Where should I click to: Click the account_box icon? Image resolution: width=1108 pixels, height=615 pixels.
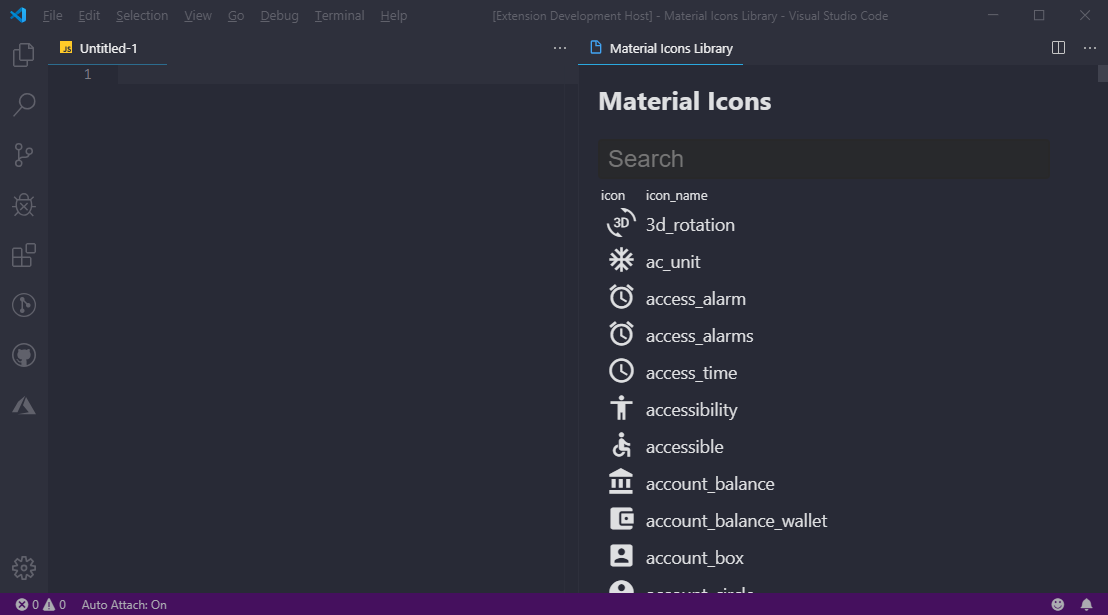(x=621, y=556)
